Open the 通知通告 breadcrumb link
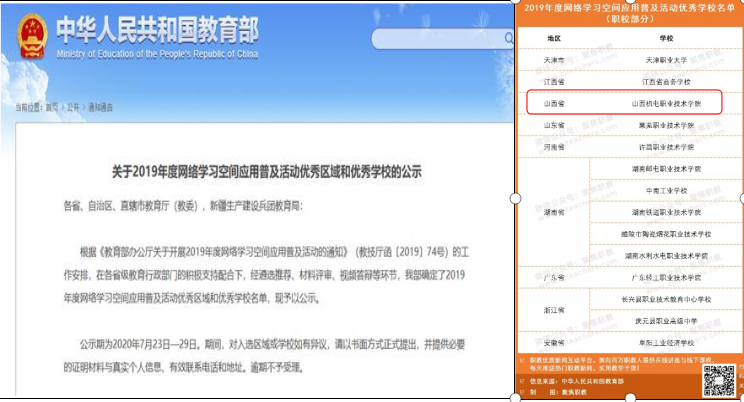This screenshot has width=744, height=402. point(101,108)
